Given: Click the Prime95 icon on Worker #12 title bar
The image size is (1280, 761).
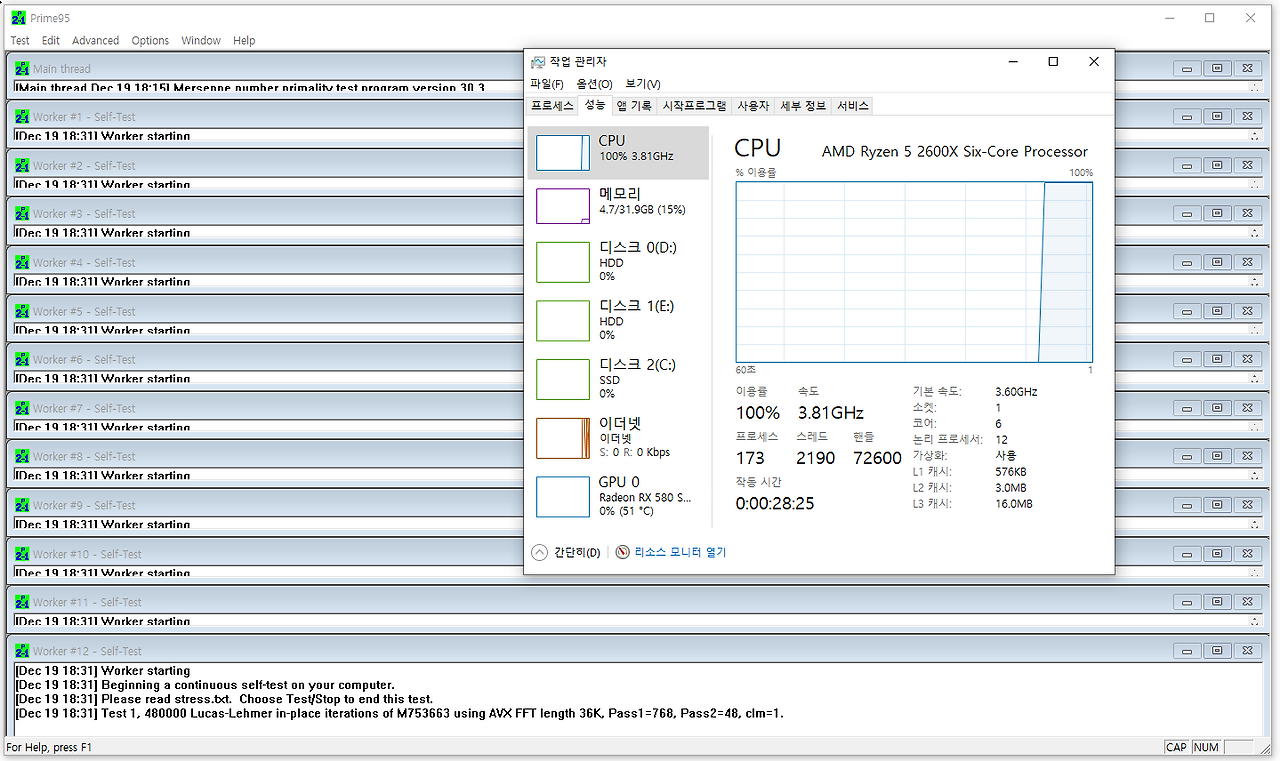Looking at the screenshot, I should 21,650.
